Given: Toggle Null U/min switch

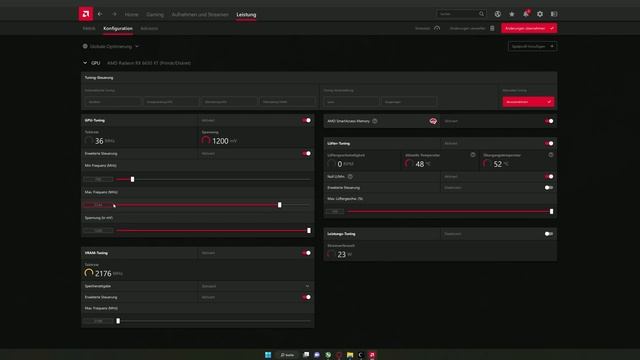Looking at the screenshot, I should [549, 176].
